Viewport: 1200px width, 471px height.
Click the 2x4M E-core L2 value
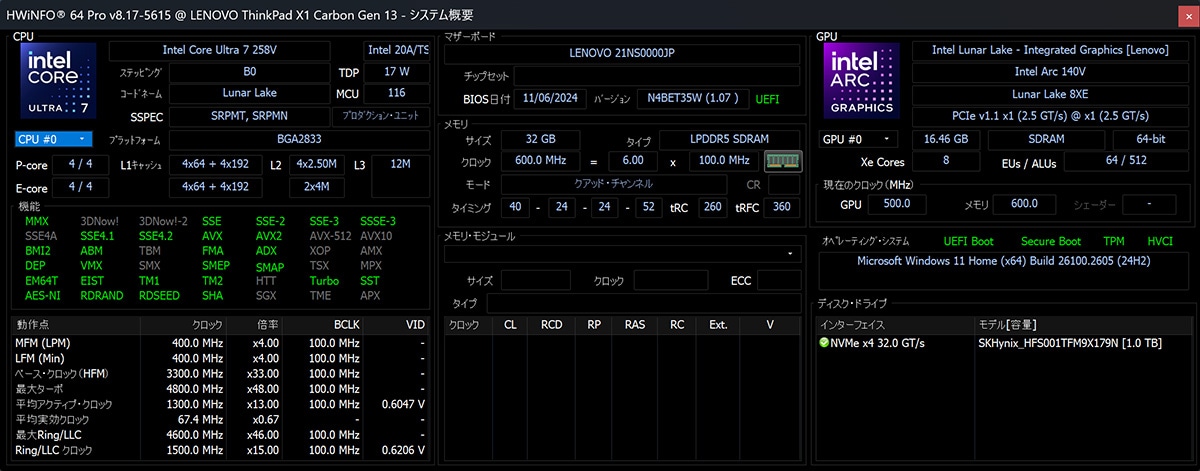point(316,186)
